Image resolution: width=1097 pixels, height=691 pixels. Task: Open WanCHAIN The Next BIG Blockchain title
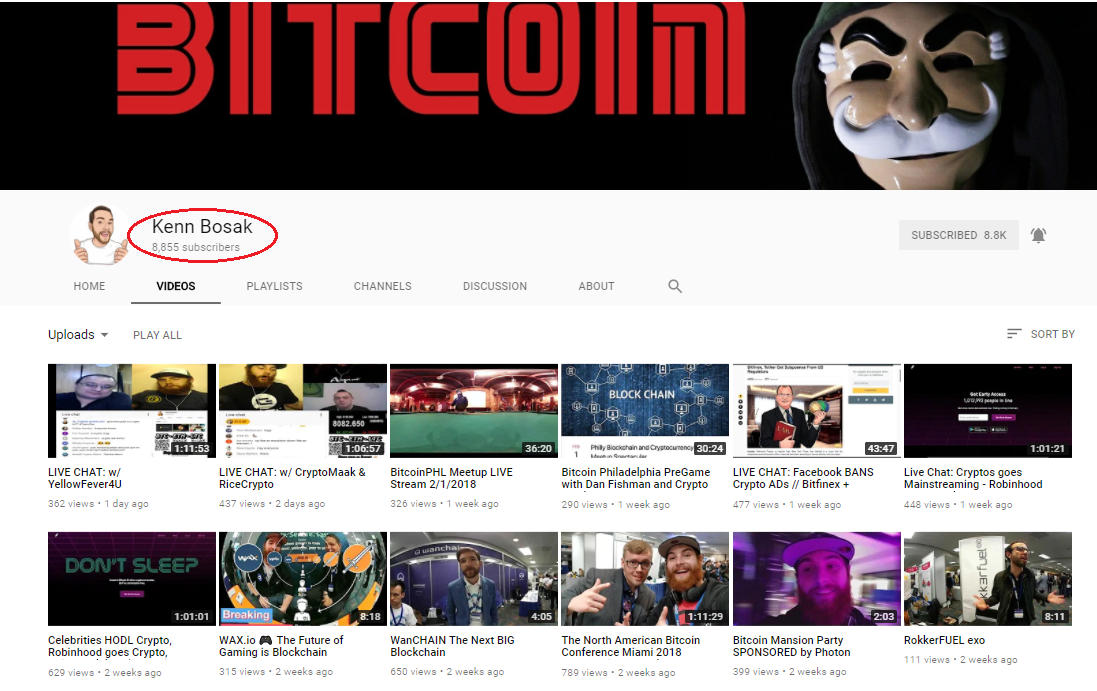(452, 646)
